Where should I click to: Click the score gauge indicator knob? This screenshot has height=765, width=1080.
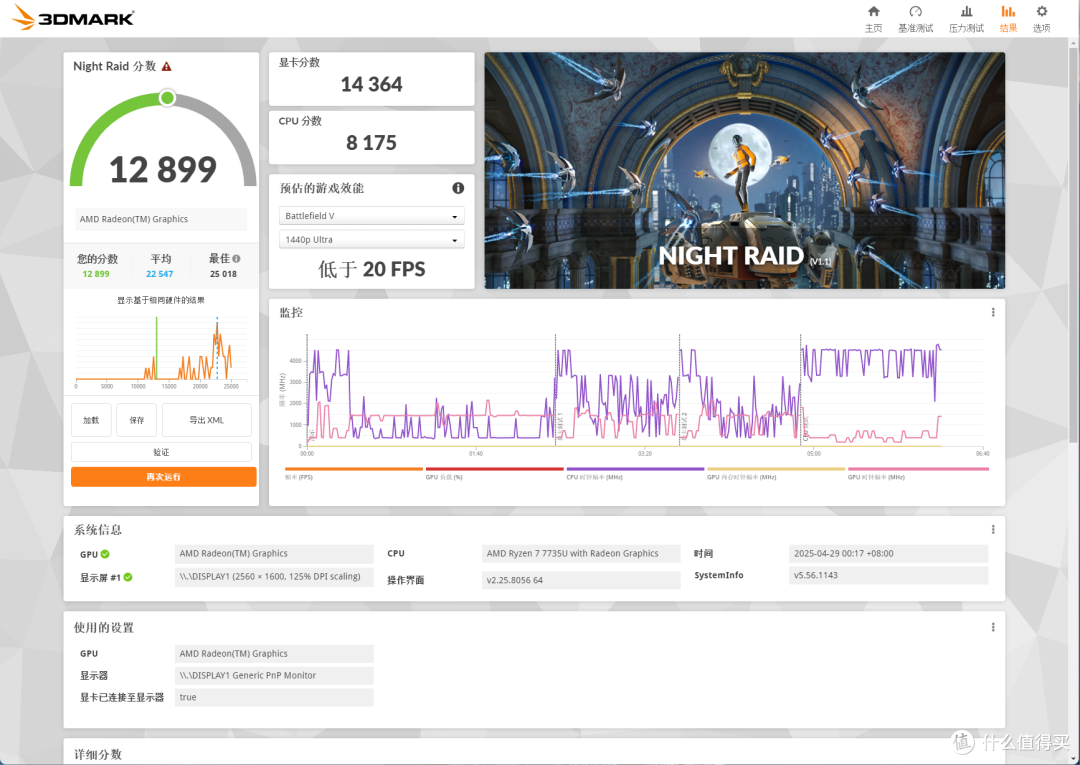167,98
